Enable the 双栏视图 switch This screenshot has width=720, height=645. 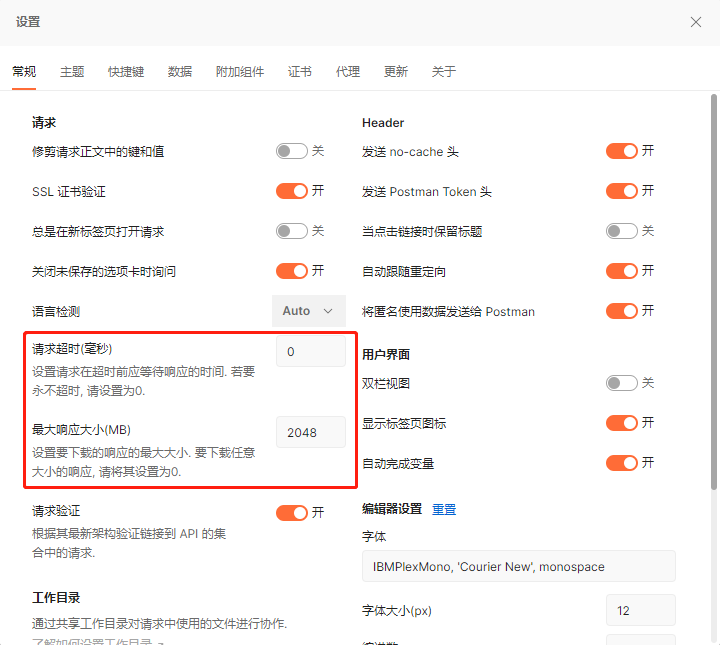point(622,383)
